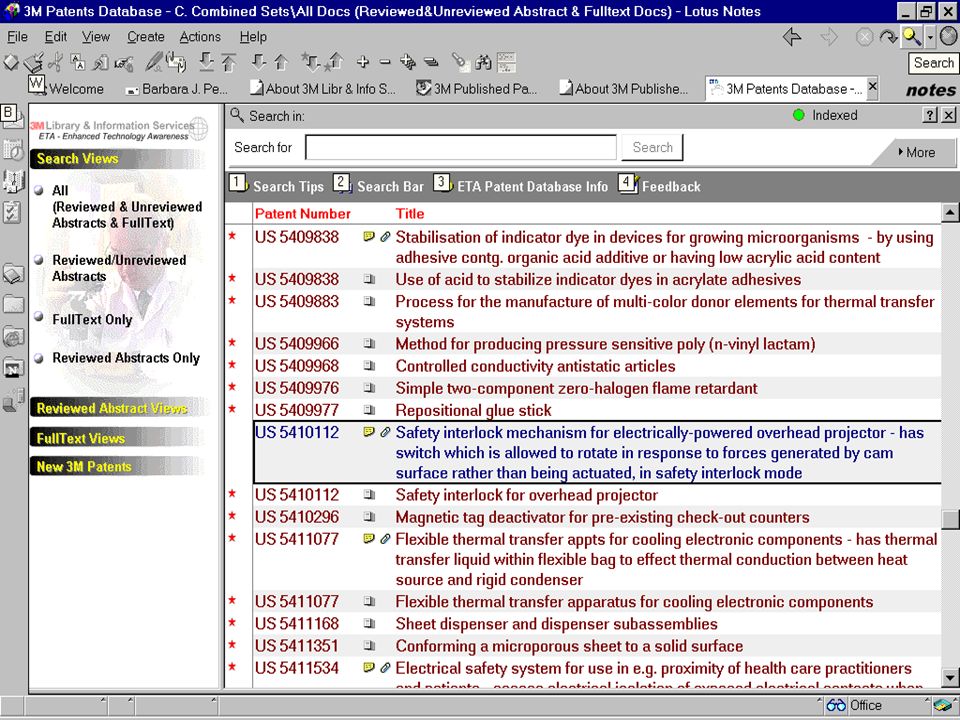
Task: Open the To Do checklist bookmark icon
Action: coord(12,212)
